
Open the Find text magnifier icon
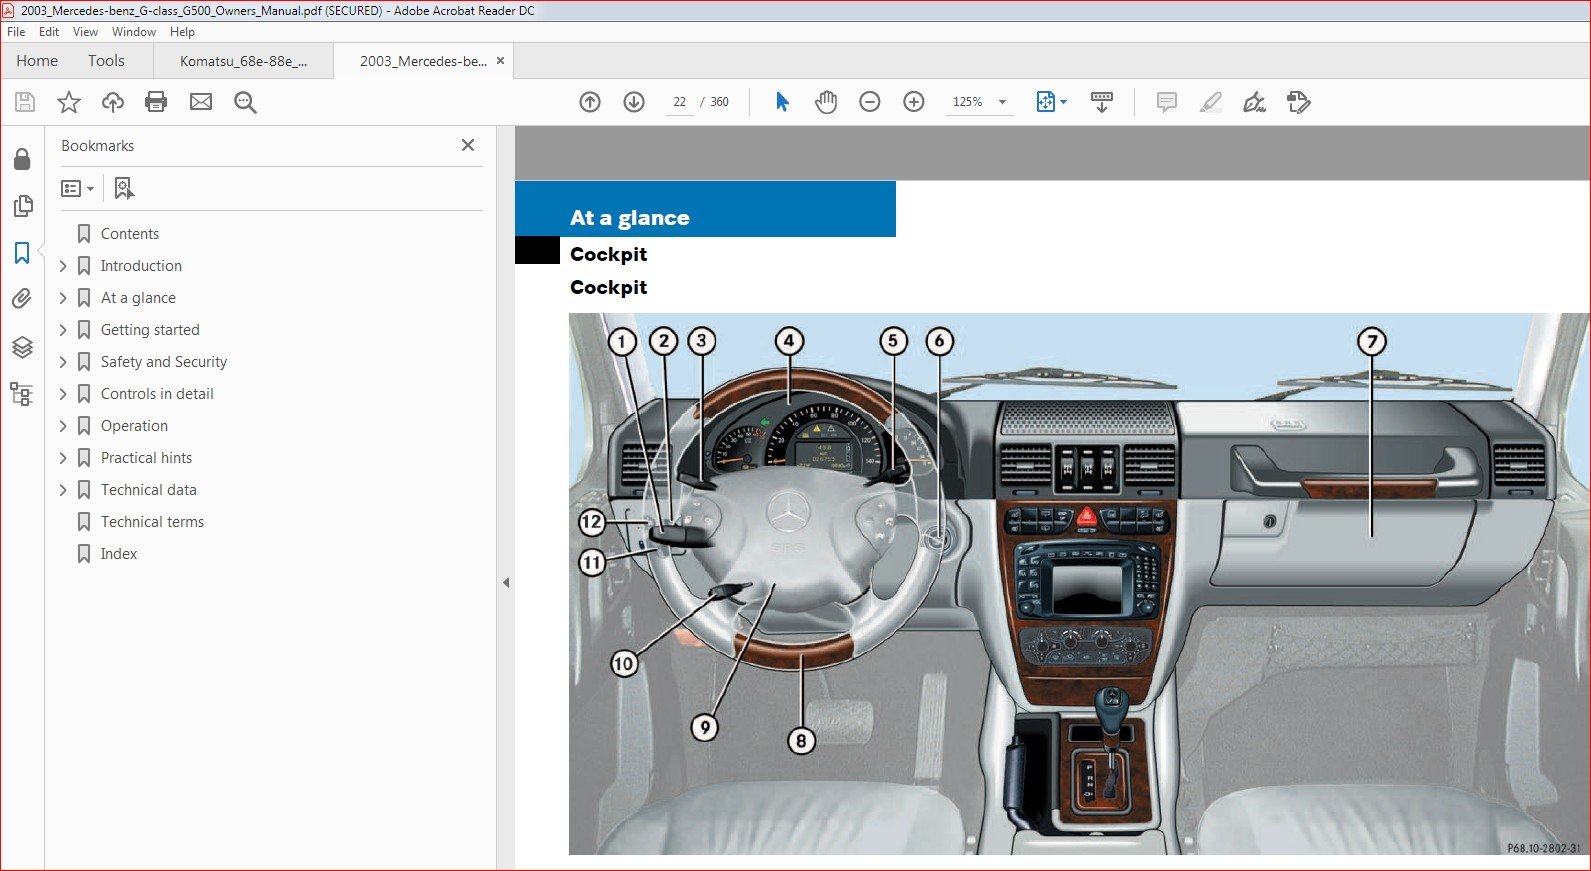click(245, 102)
